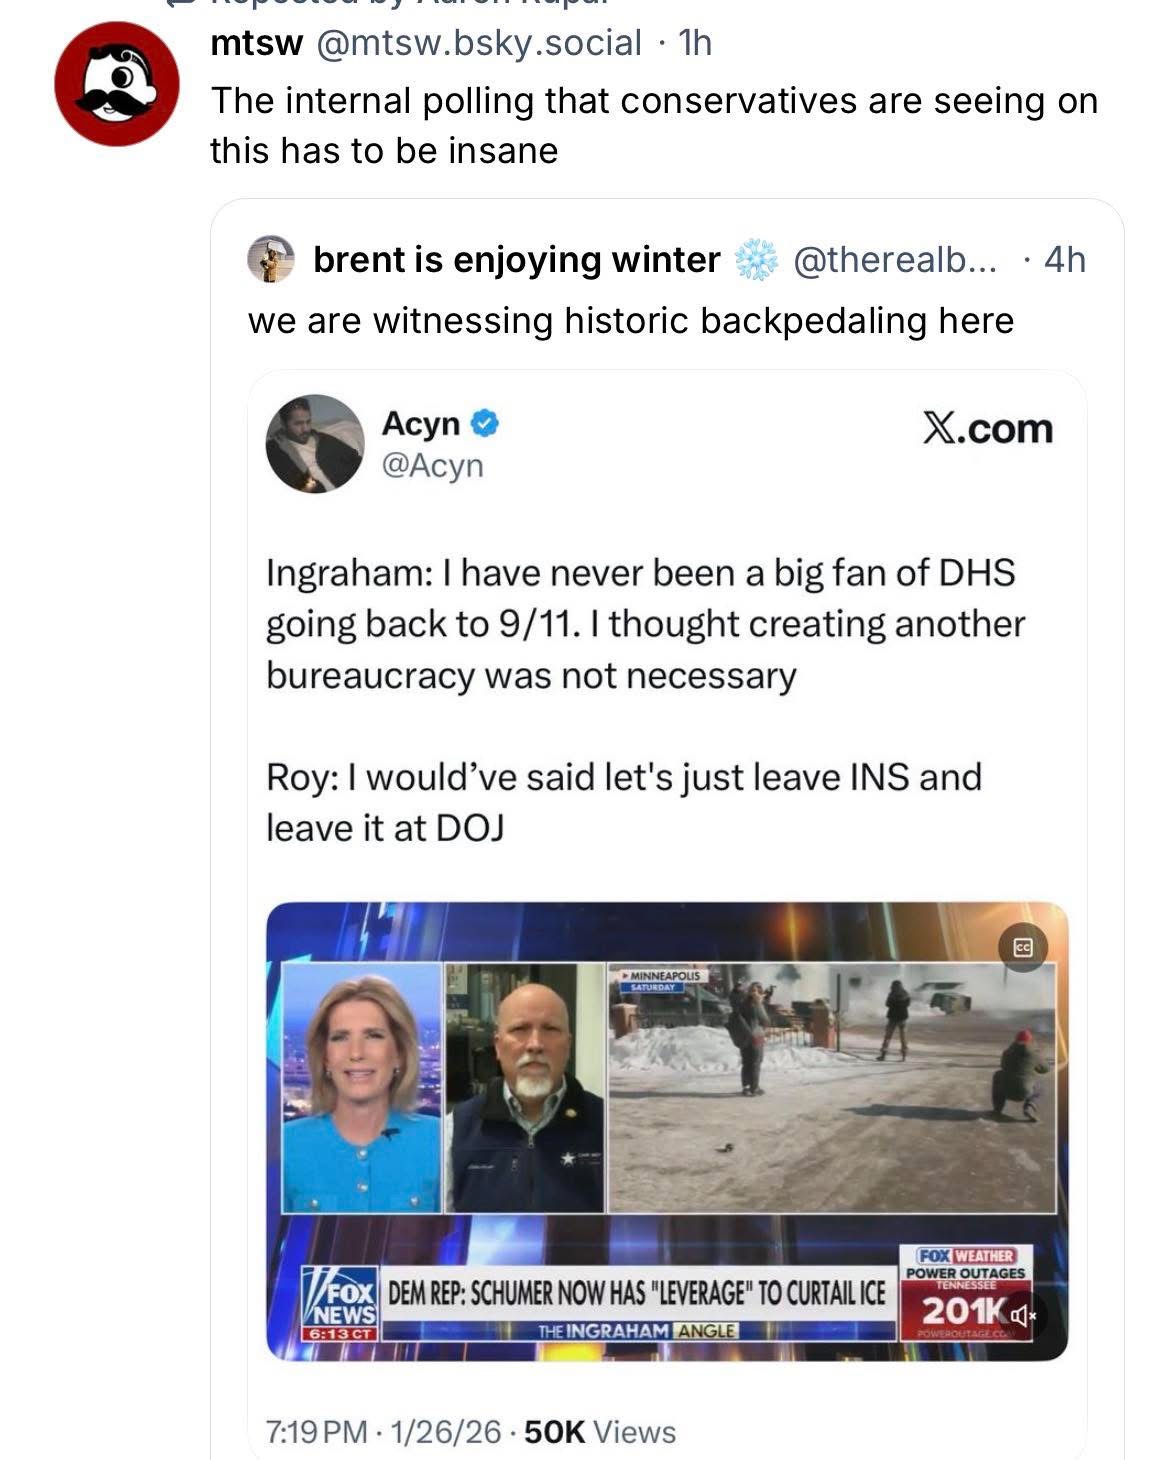Open the "historic backpedaling" quoted post text
The image size is (1170, 1460).
click(630, 320)
